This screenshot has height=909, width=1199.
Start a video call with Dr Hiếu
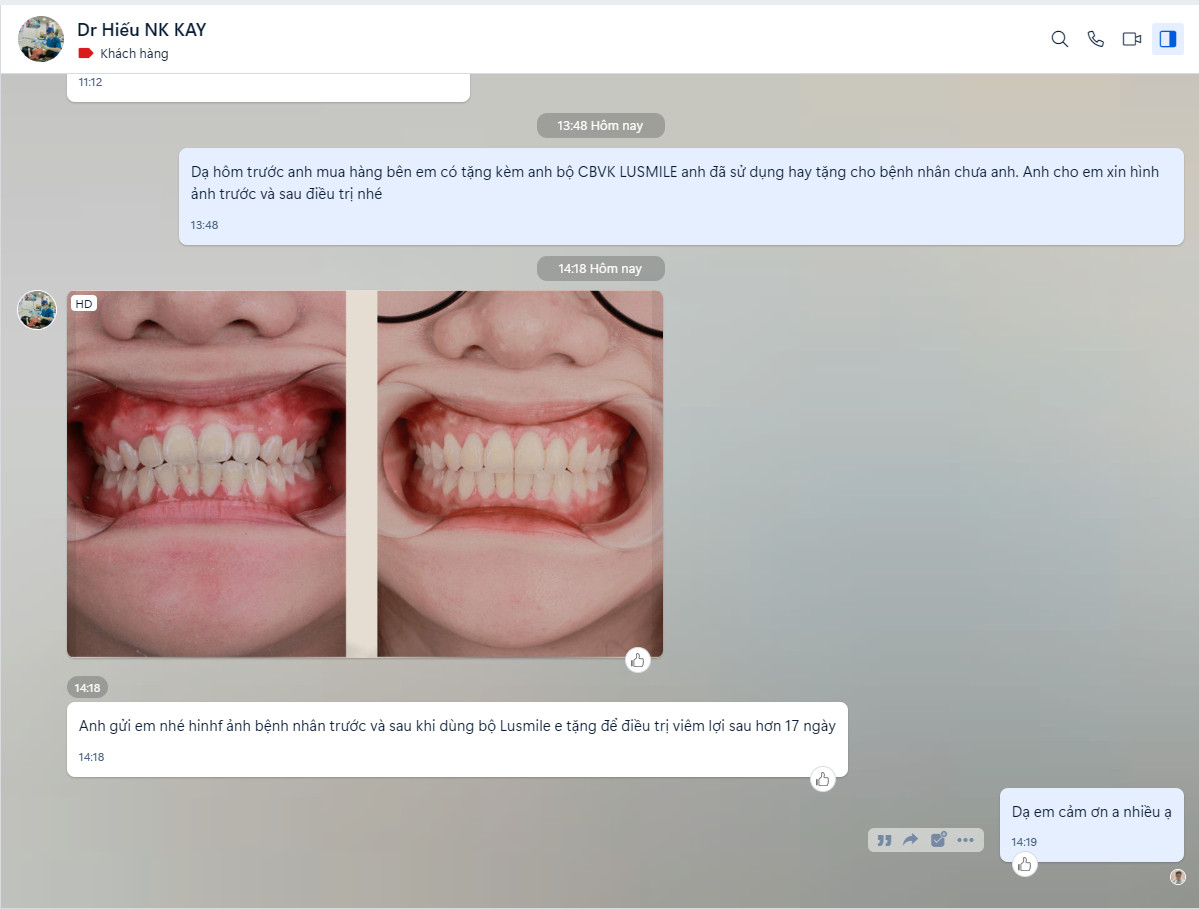click(1132, 39)
